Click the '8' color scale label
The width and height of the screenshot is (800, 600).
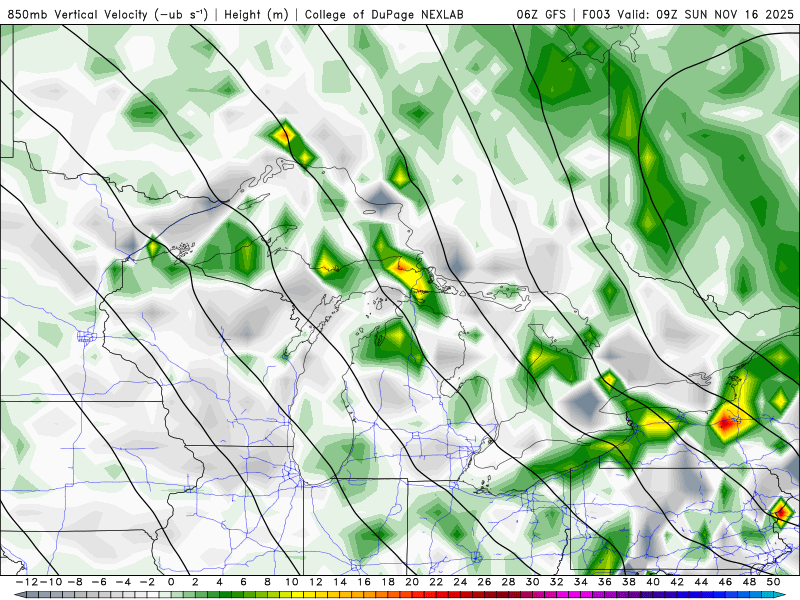point(267,582)
